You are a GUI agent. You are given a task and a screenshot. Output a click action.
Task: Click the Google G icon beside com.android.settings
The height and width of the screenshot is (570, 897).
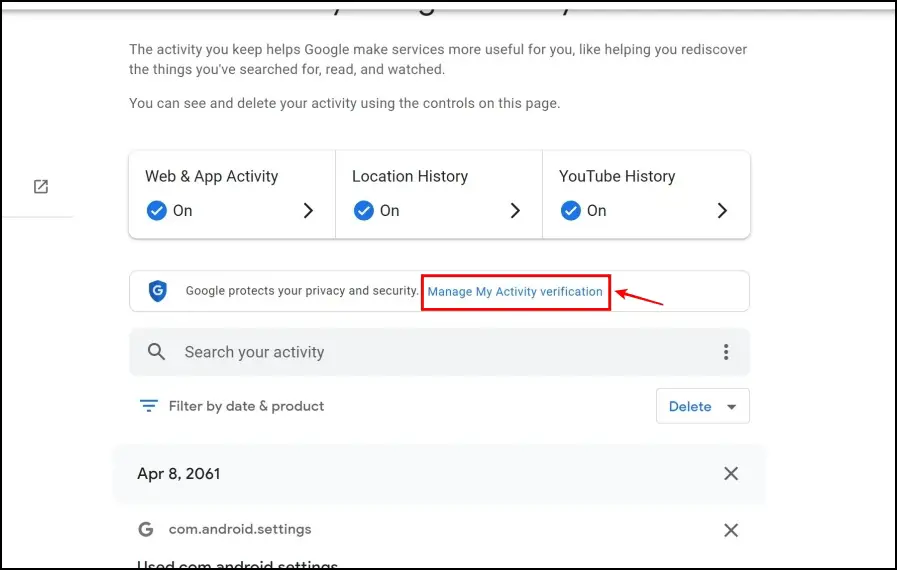pos(146,529)
